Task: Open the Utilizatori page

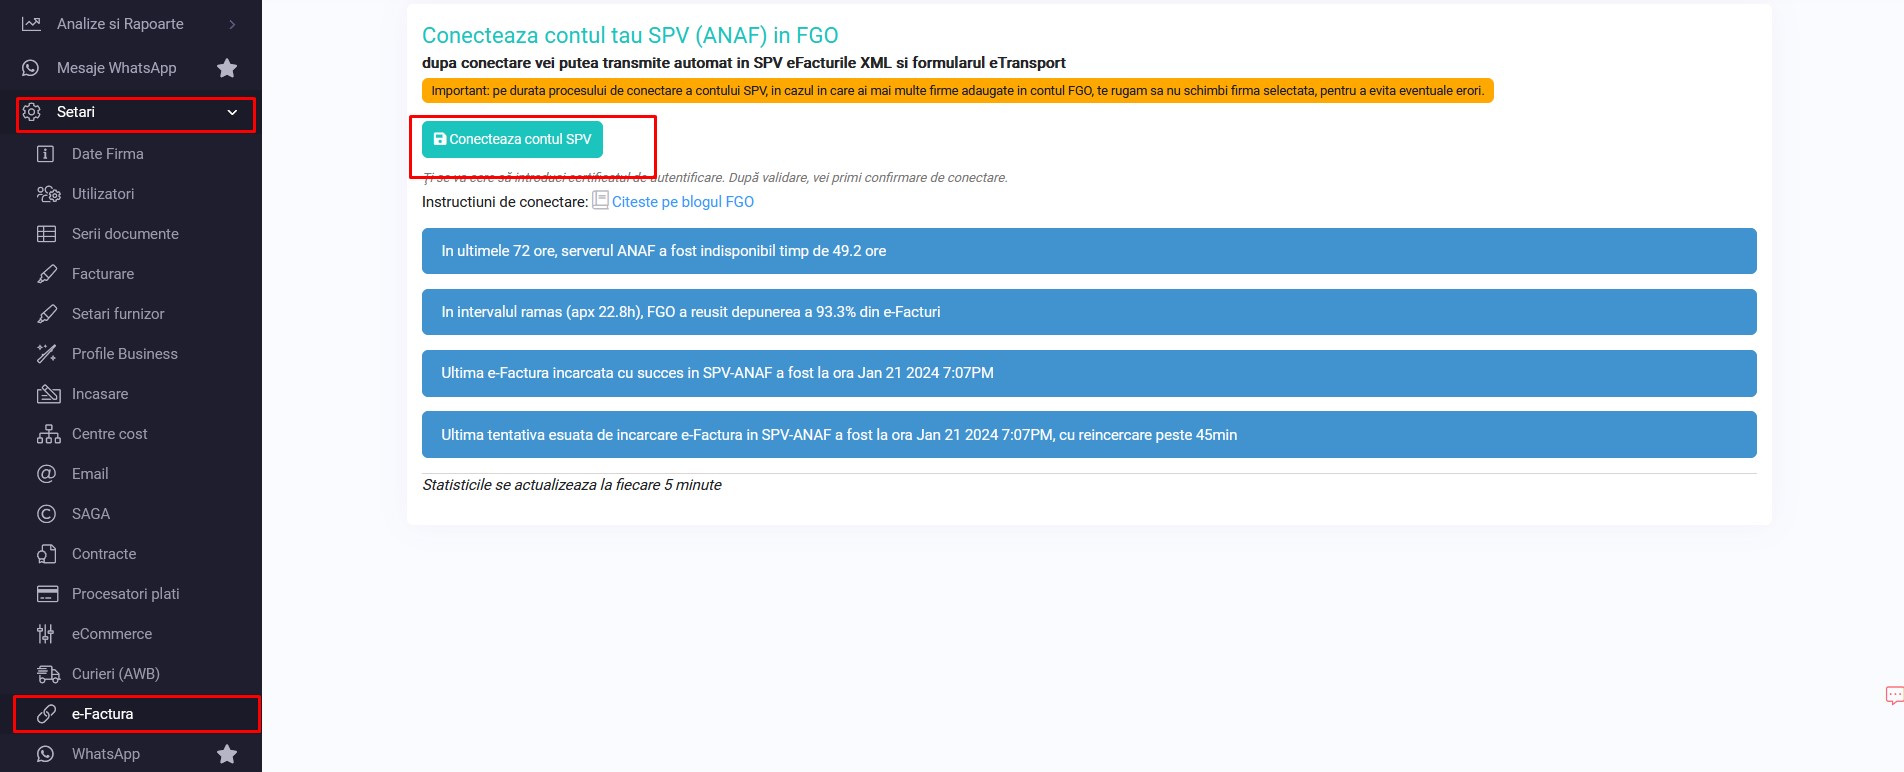Action: (103, 194)
